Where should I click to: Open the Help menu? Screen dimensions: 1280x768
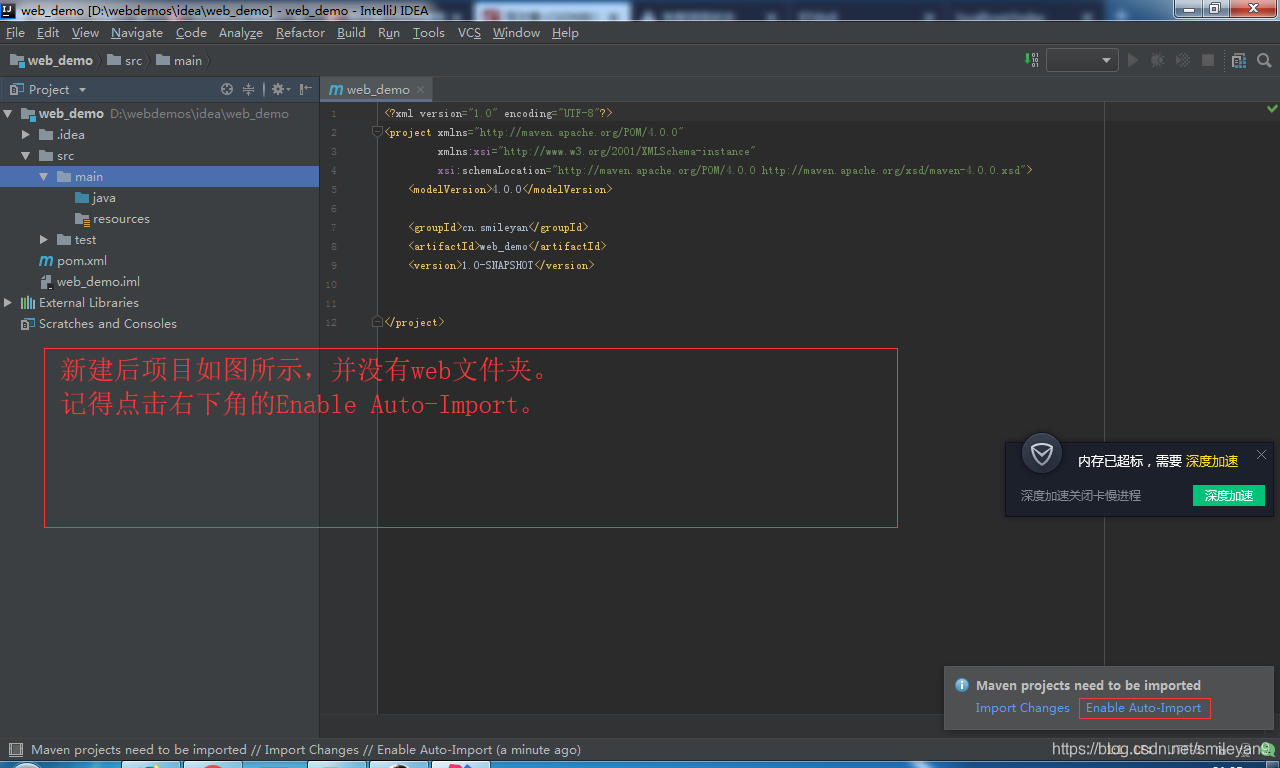(x=565, y=33)
